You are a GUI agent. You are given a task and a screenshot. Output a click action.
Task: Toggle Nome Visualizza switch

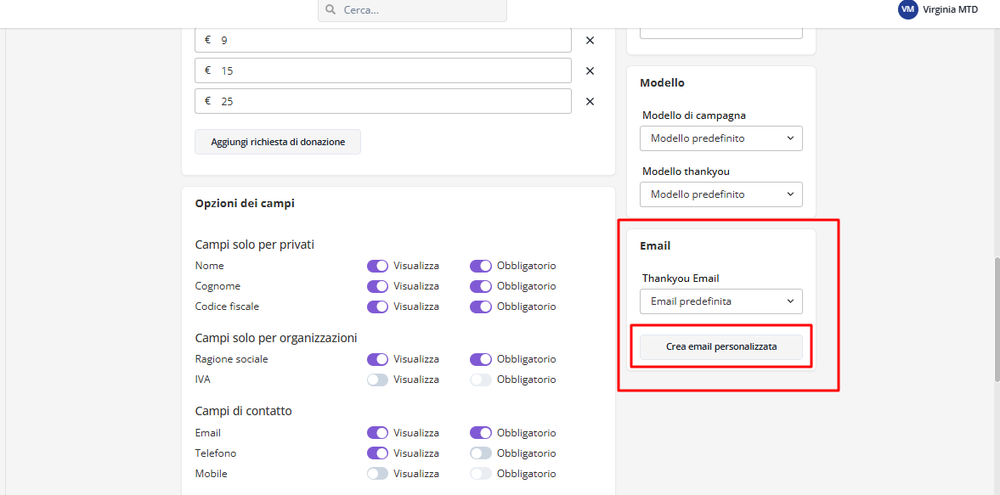pos(377,266)
